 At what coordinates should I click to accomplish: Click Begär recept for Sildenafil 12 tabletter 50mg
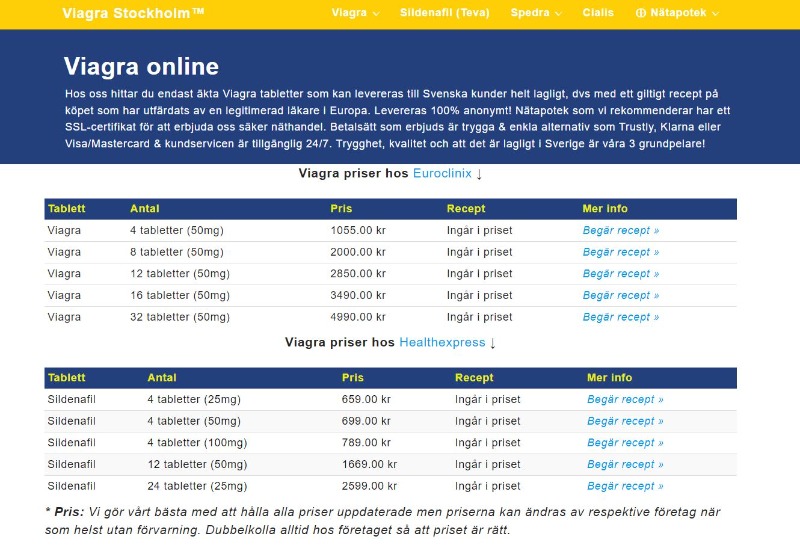click(x=625, y=465)
